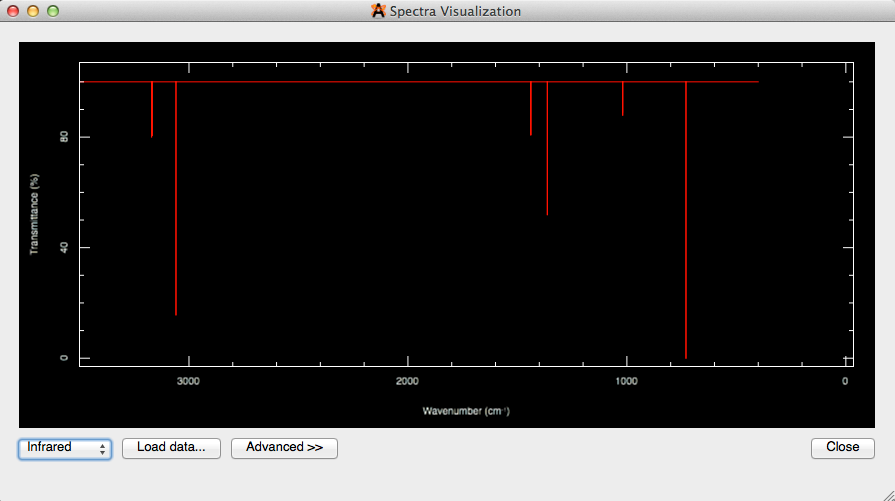The width and height of the screenshot is (895, 501).
Task: Click the Avogadro icon in the title bar
Action: tap(378, 12)
